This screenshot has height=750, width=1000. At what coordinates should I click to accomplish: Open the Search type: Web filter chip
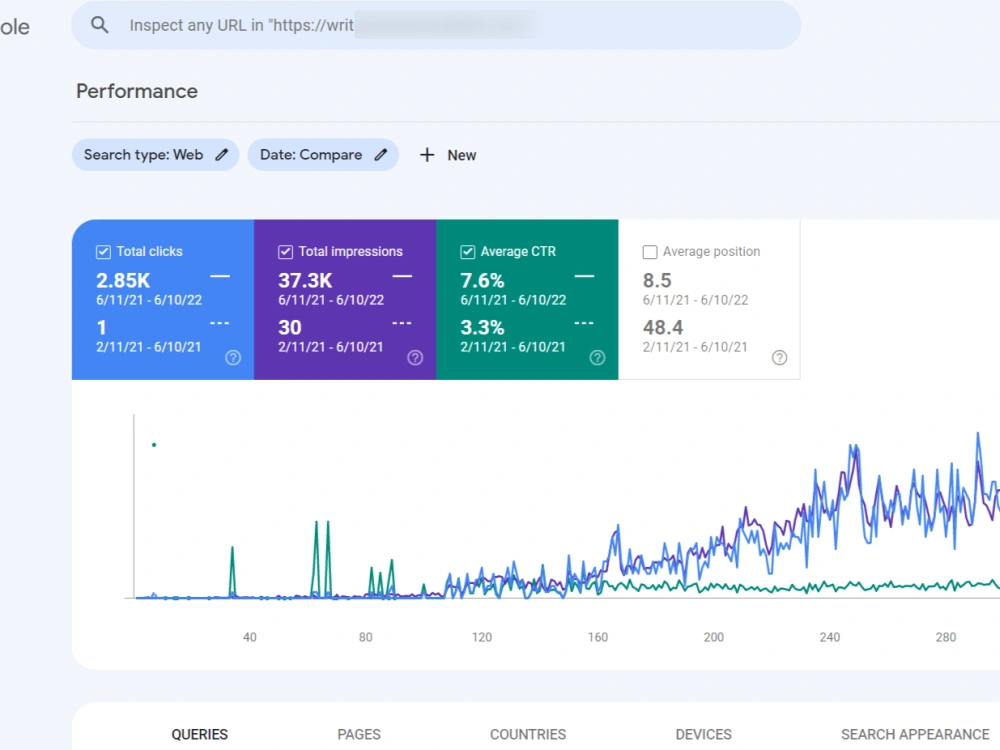click(155, 155)
